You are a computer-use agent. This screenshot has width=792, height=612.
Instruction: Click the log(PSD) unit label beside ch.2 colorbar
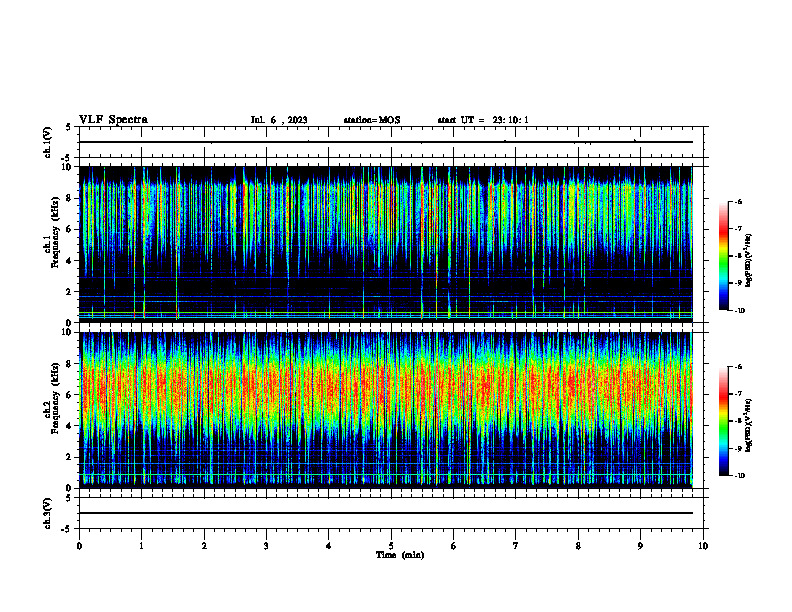749,426
